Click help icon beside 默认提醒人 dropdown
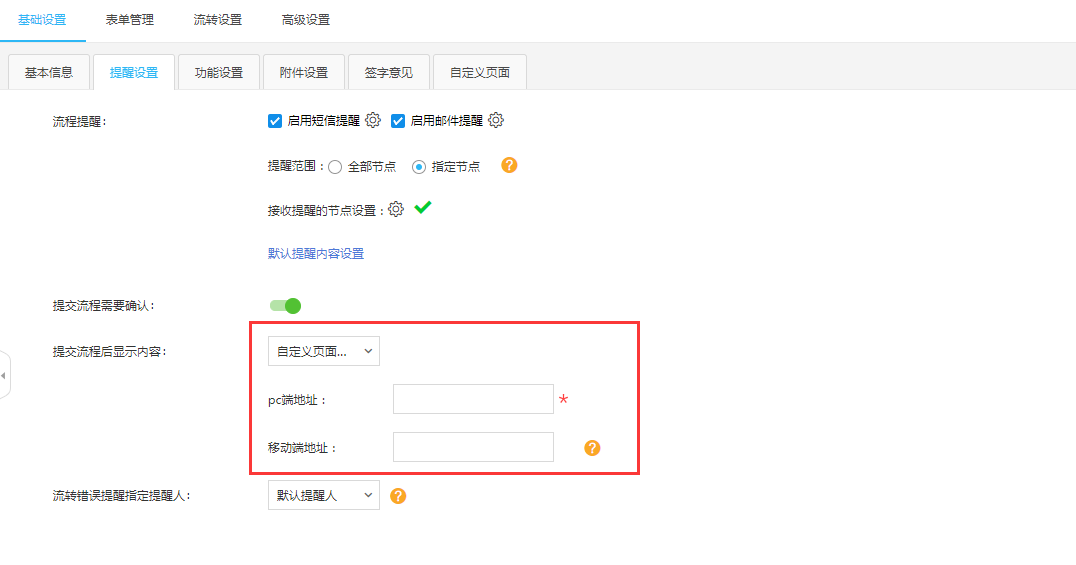Viewport: 1076px width, 565px height. coord(398,495)
